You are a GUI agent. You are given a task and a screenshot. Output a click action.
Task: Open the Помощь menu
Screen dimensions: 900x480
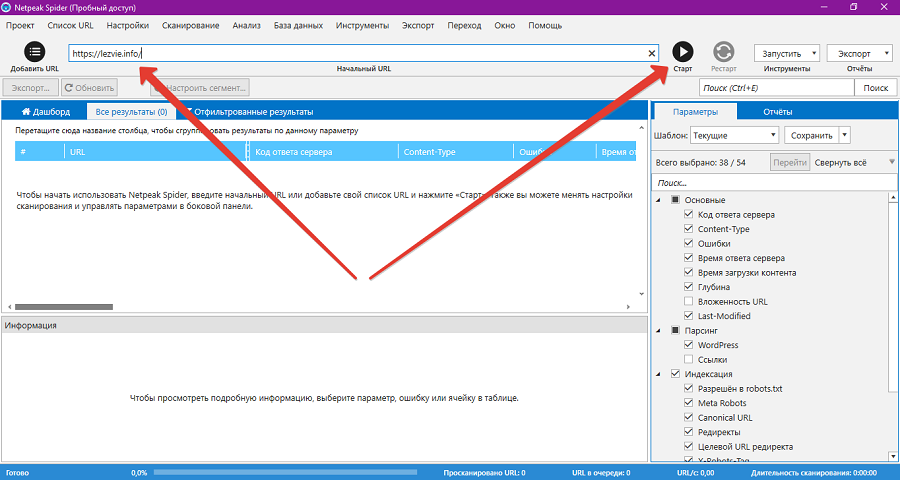pos(545,25)
